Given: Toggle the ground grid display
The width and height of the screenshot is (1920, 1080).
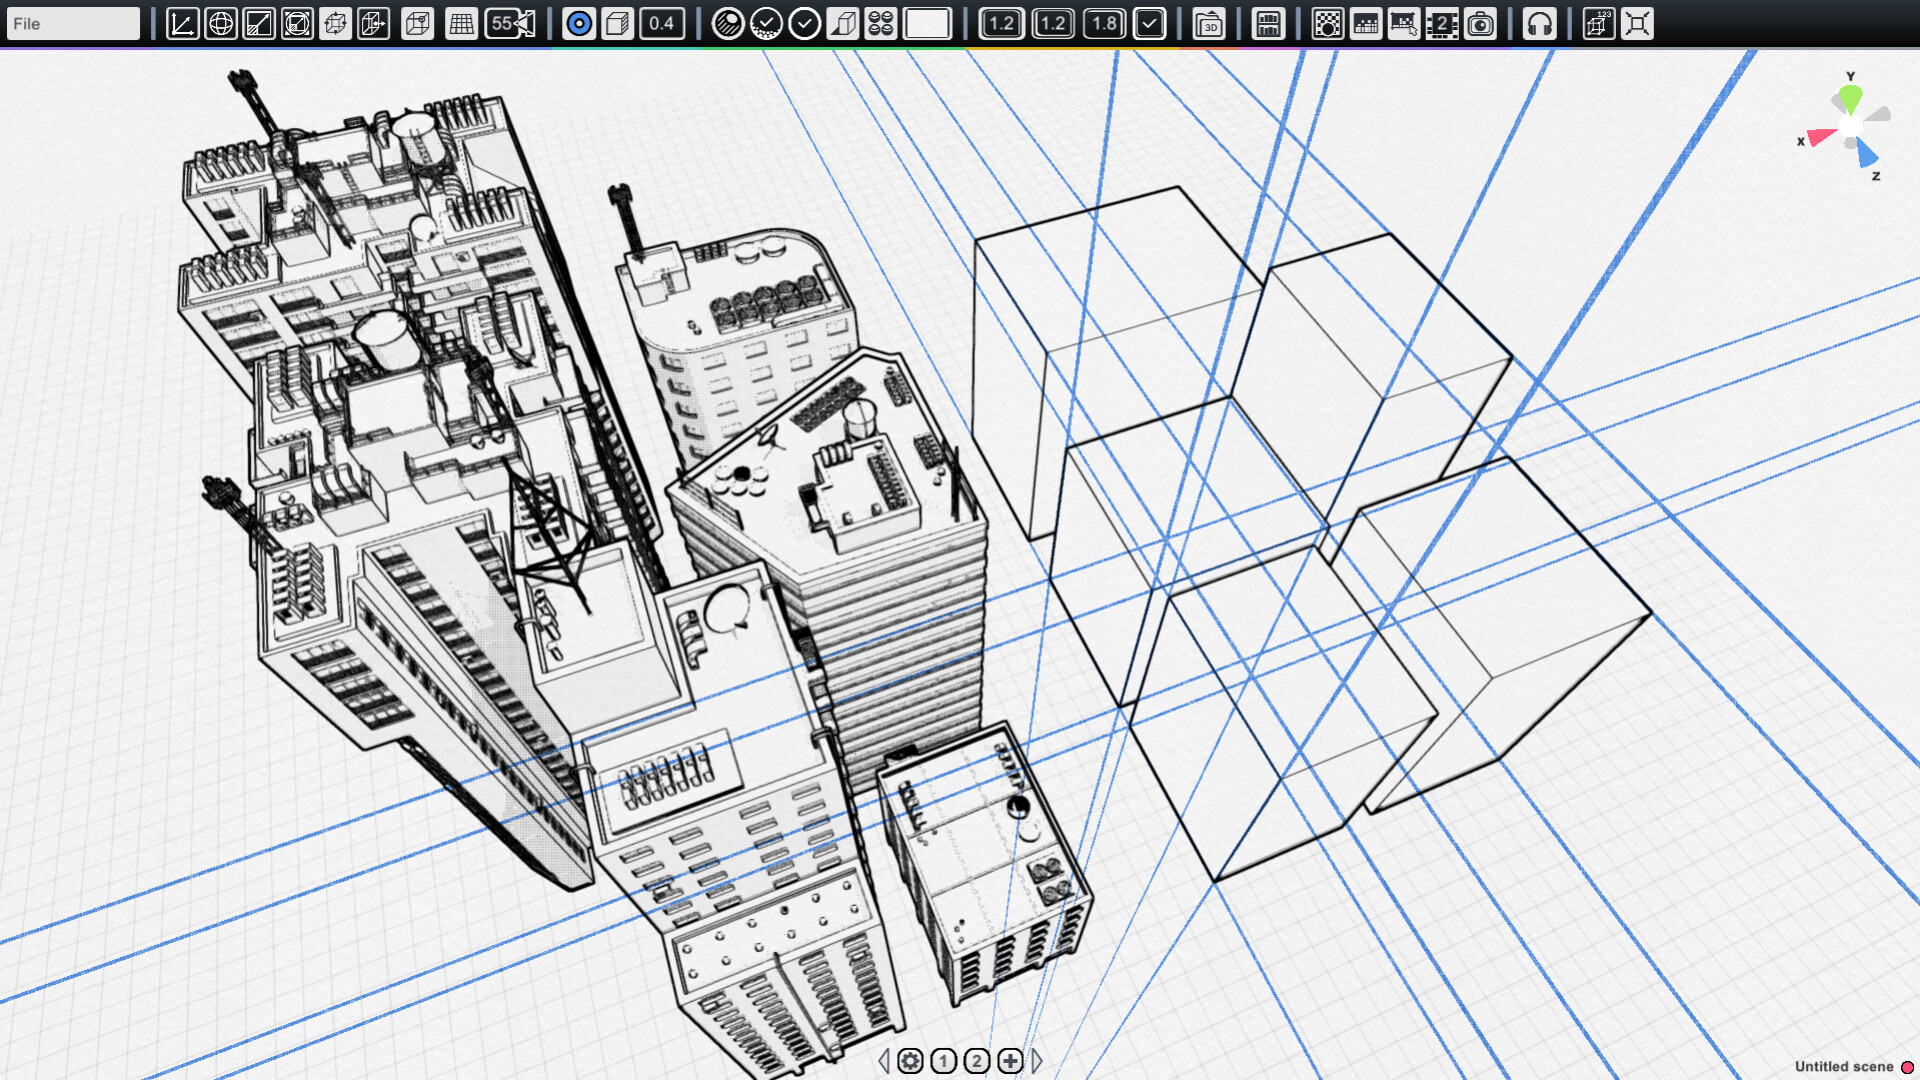Looking at the screenshot, I should pos(460,24).
